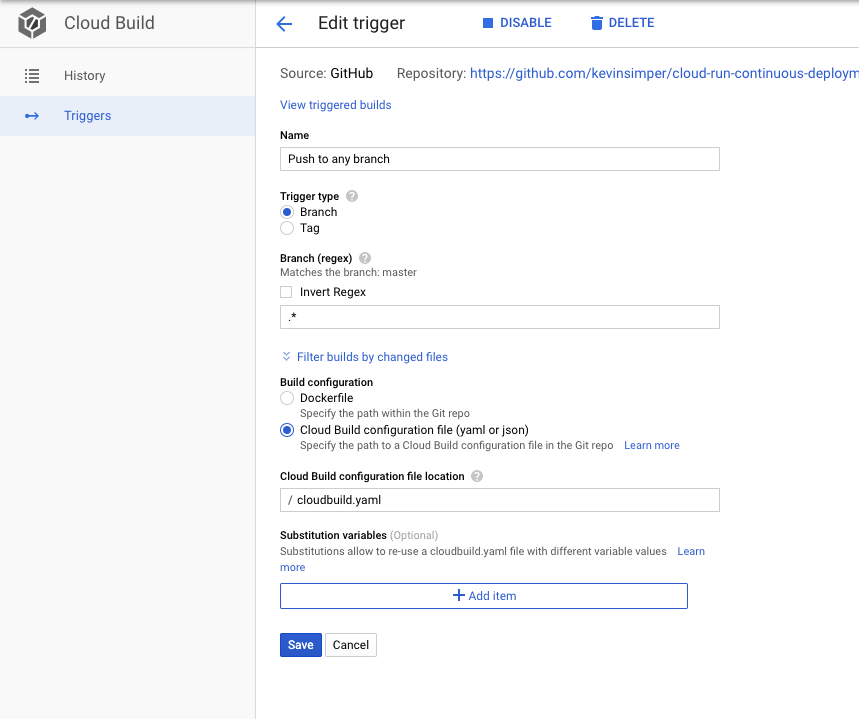Select the Tag trigger type
Screen dimensions: 859x719
pos(287,228)
